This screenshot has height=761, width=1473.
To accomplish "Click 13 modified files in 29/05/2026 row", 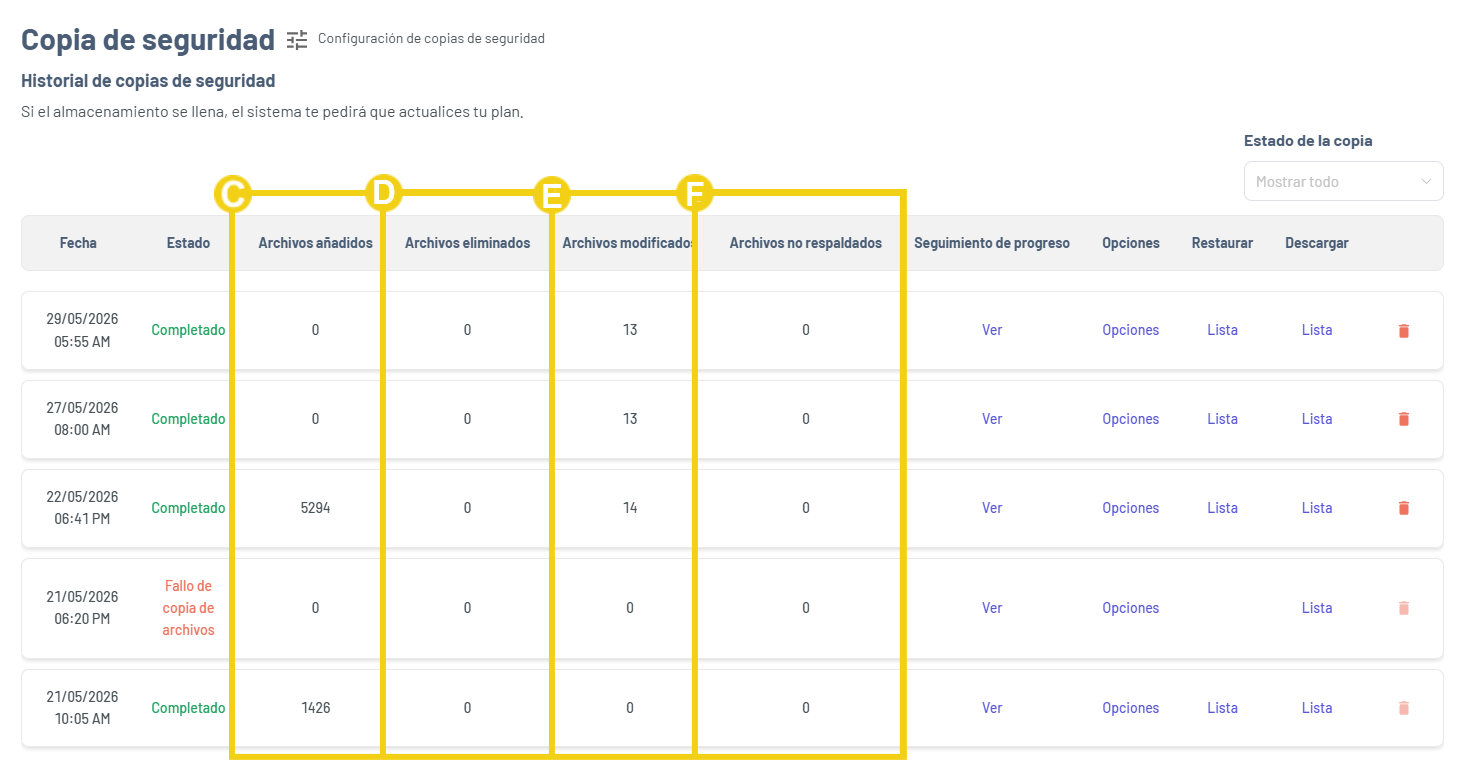I will [x=630, y=330].
